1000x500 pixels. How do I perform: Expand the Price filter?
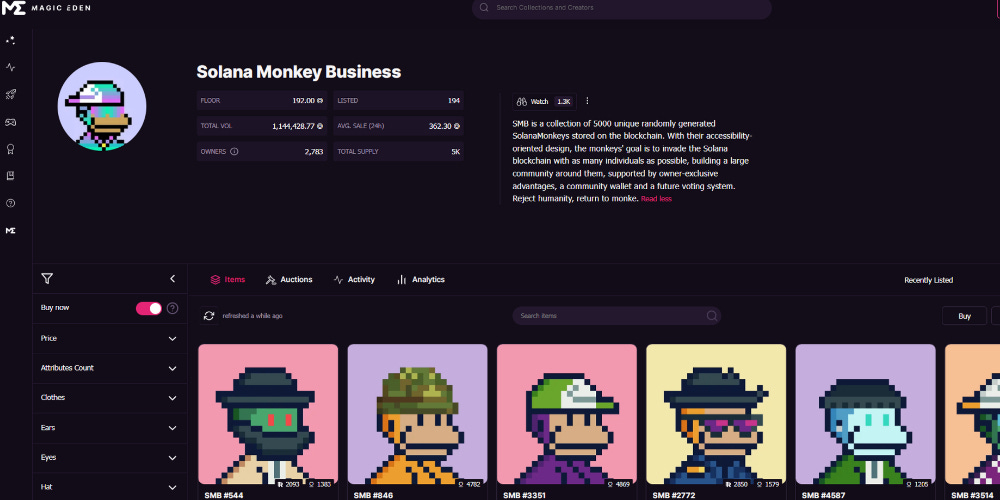pyautogui.click(x=110, y=339)
